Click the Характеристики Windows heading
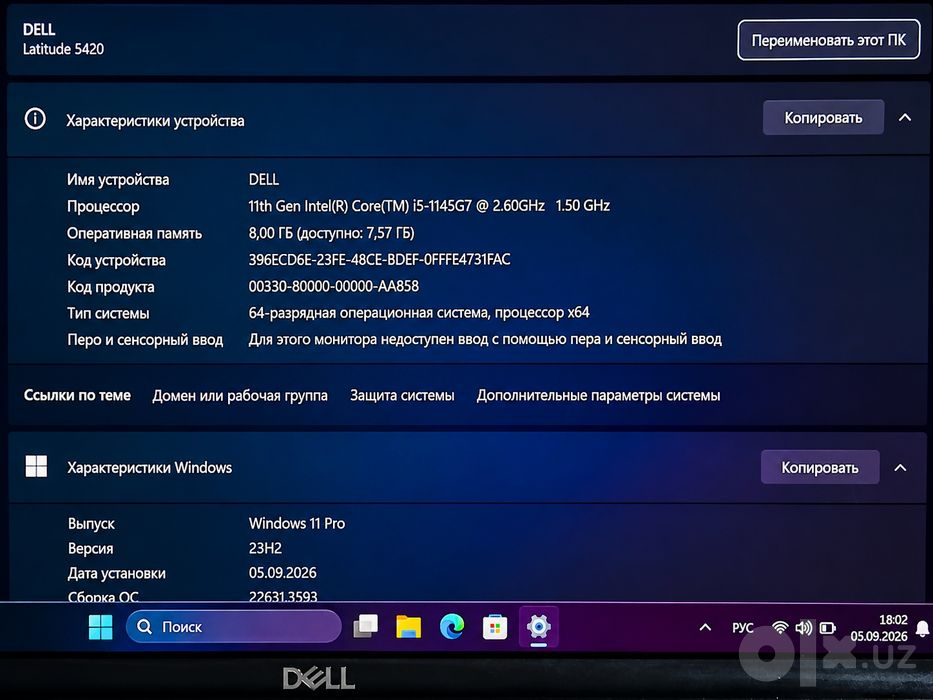Screen dimensions: 933x700 [x=149, y=468]
